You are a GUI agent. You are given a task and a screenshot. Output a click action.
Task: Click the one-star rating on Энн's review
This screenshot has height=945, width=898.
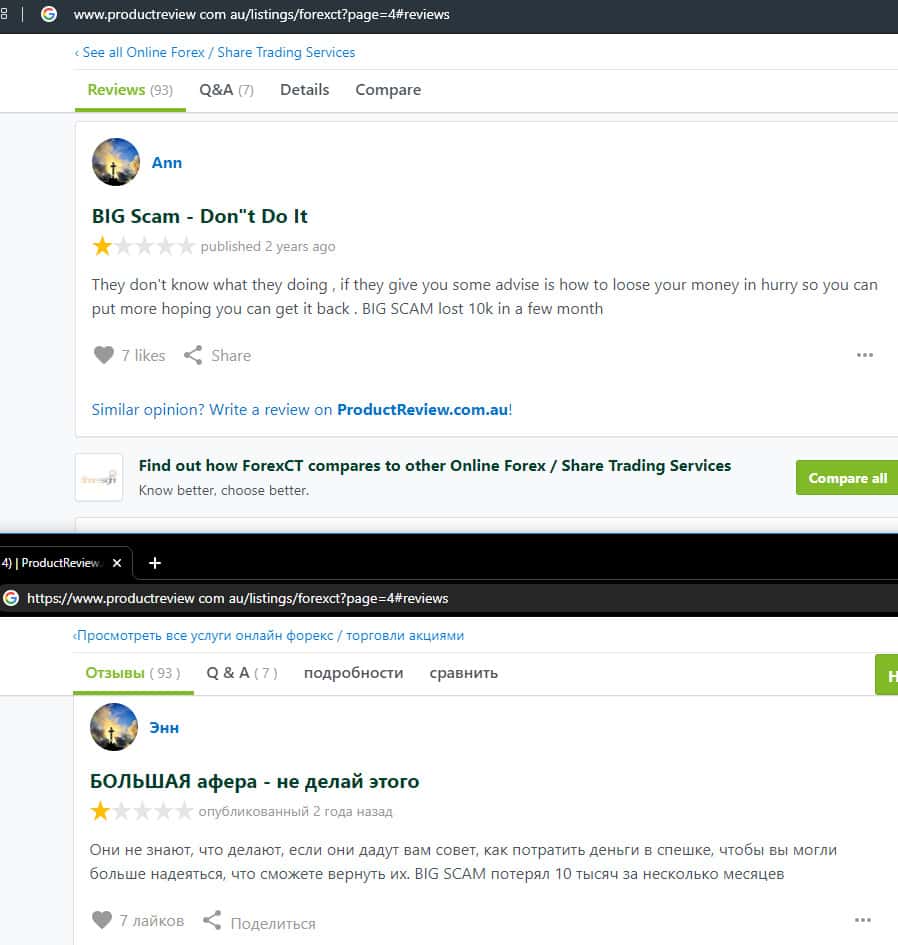click(x=142, y=811)
